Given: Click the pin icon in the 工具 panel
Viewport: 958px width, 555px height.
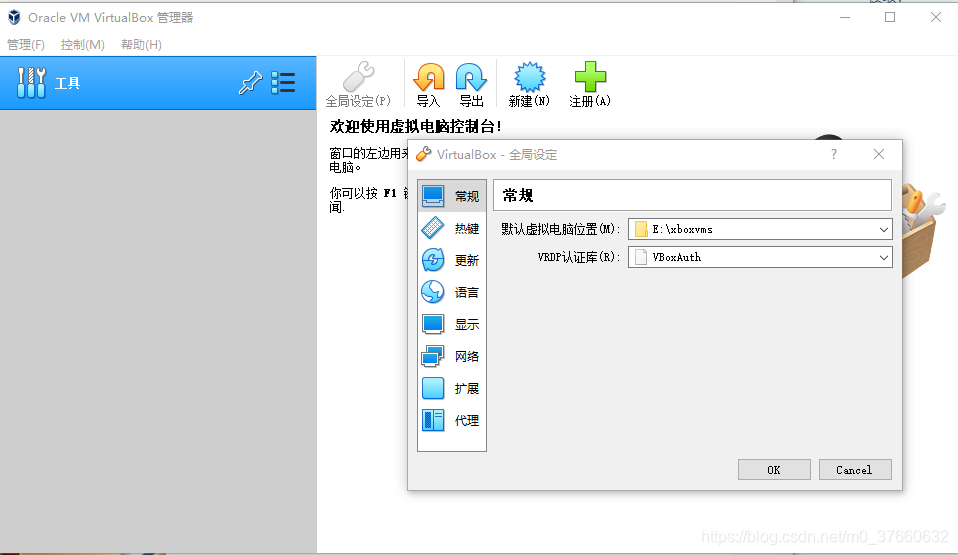Looking at the screenshot, I should pyautogui.click(x=250, y=83).
